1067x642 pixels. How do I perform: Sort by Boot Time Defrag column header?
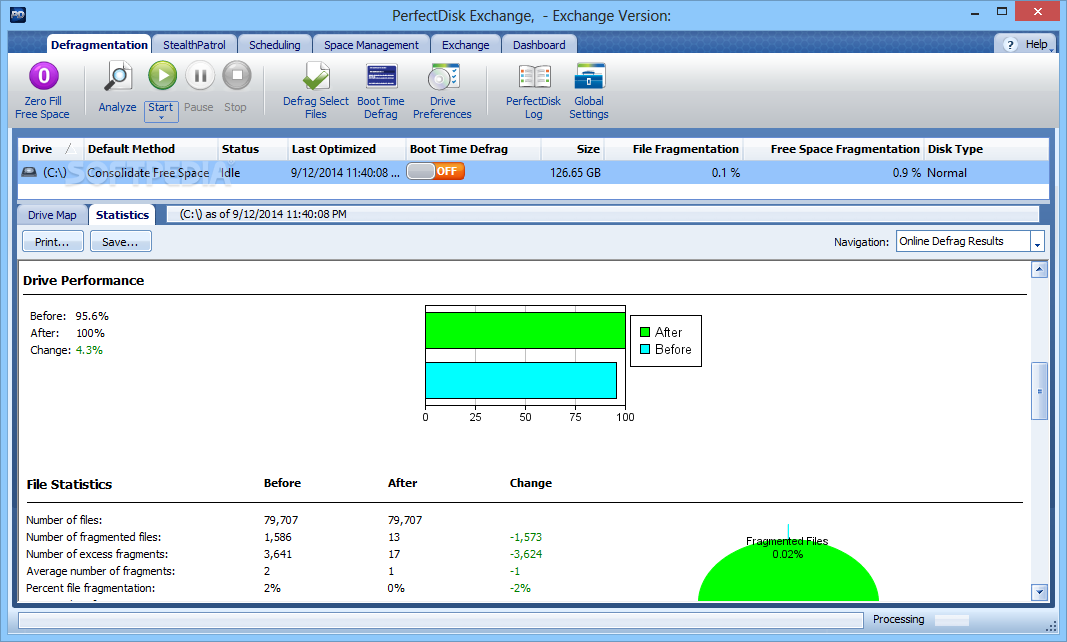click(x=473, y=149)
